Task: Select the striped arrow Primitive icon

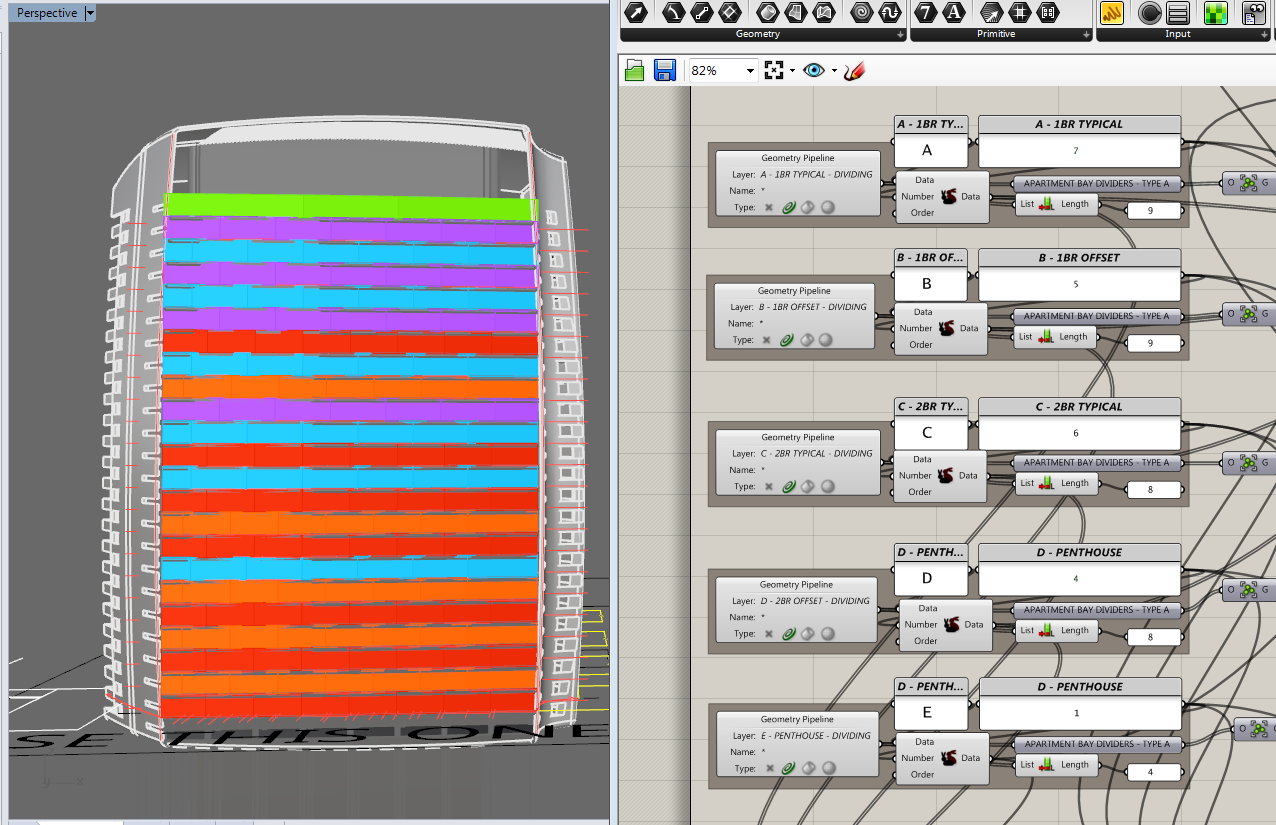Action: point(992,13)
